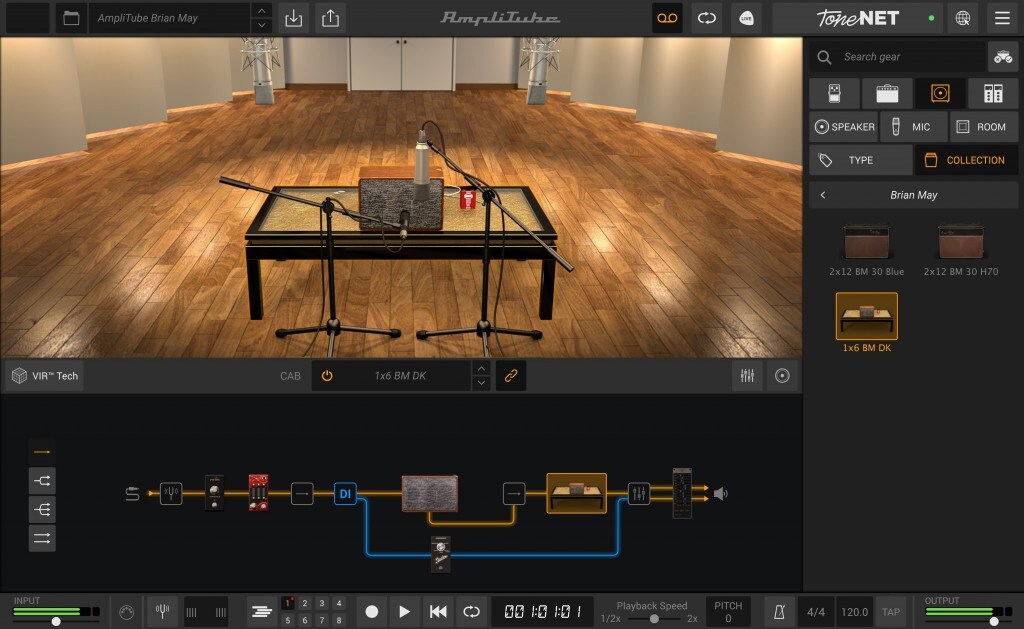Toggle the amp-cab link icon
This screenshot has width=1024, height=629.
click(x=511, y=376)
